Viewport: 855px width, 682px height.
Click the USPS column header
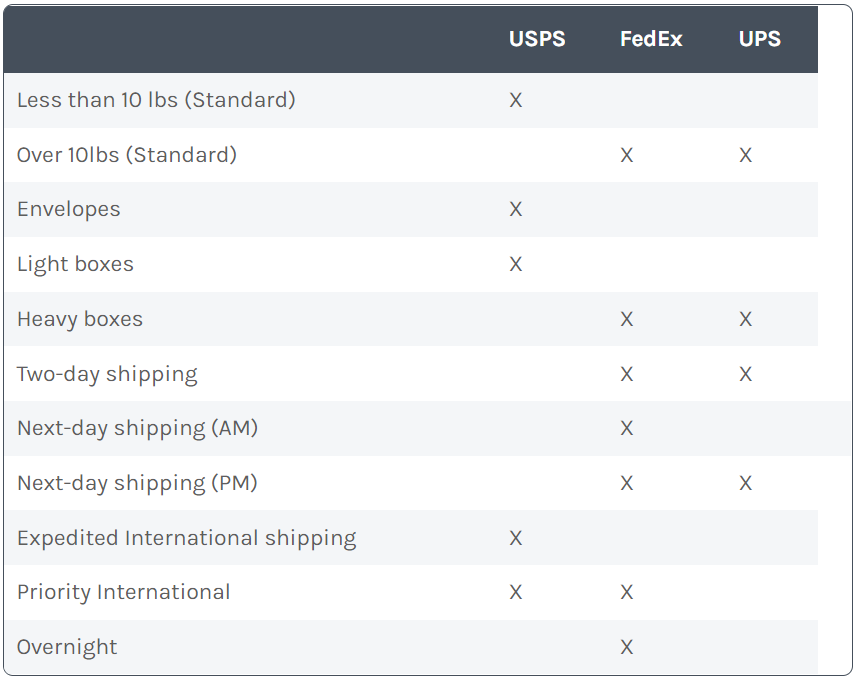click(537, 39)
